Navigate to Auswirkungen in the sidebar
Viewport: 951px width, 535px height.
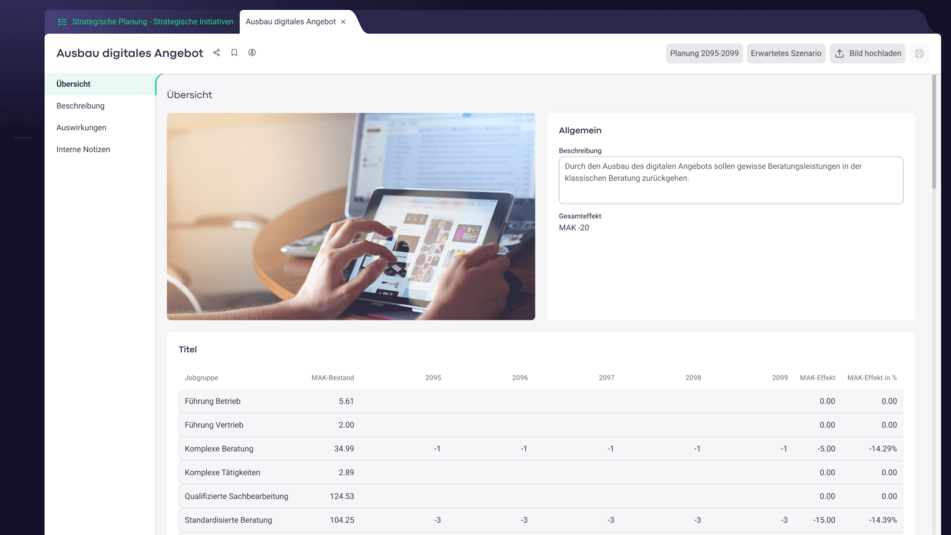point(81,128)
